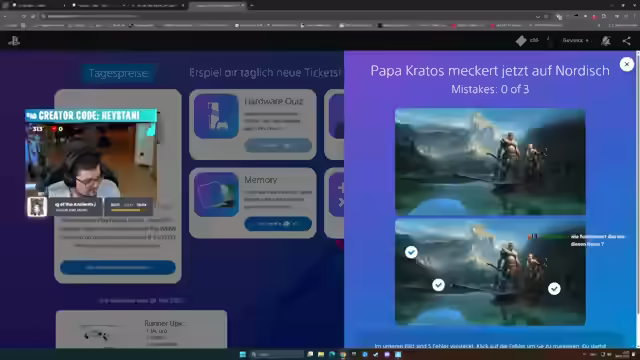Click the blue button in daily prize card

point(118,267)
